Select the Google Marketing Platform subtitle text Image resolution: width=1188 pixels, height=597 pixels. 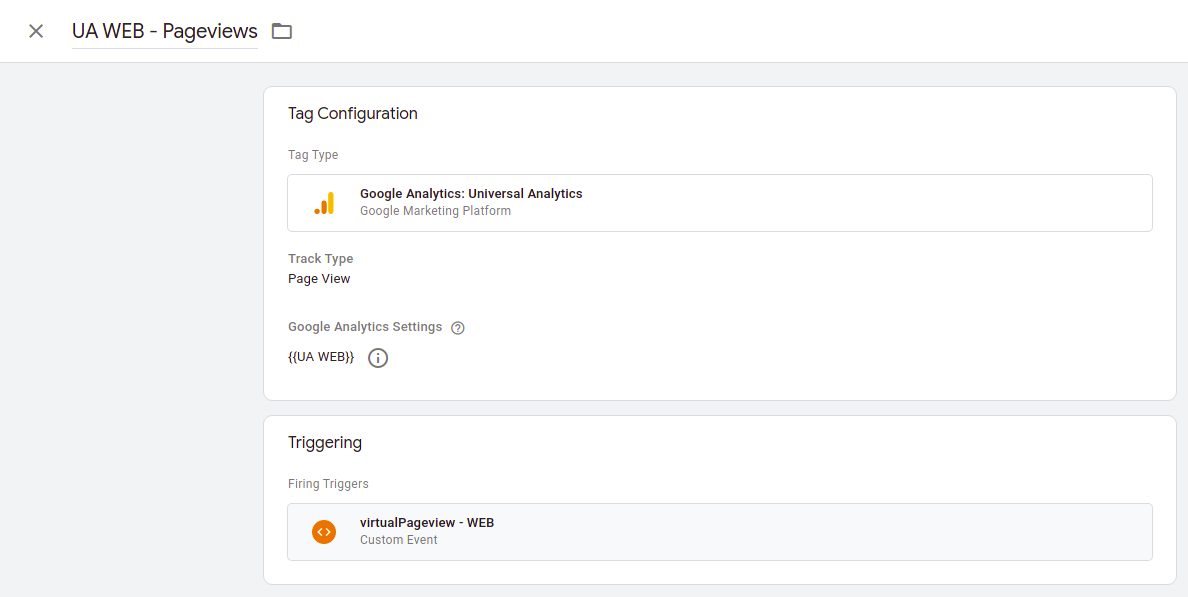tap(435, 210)
